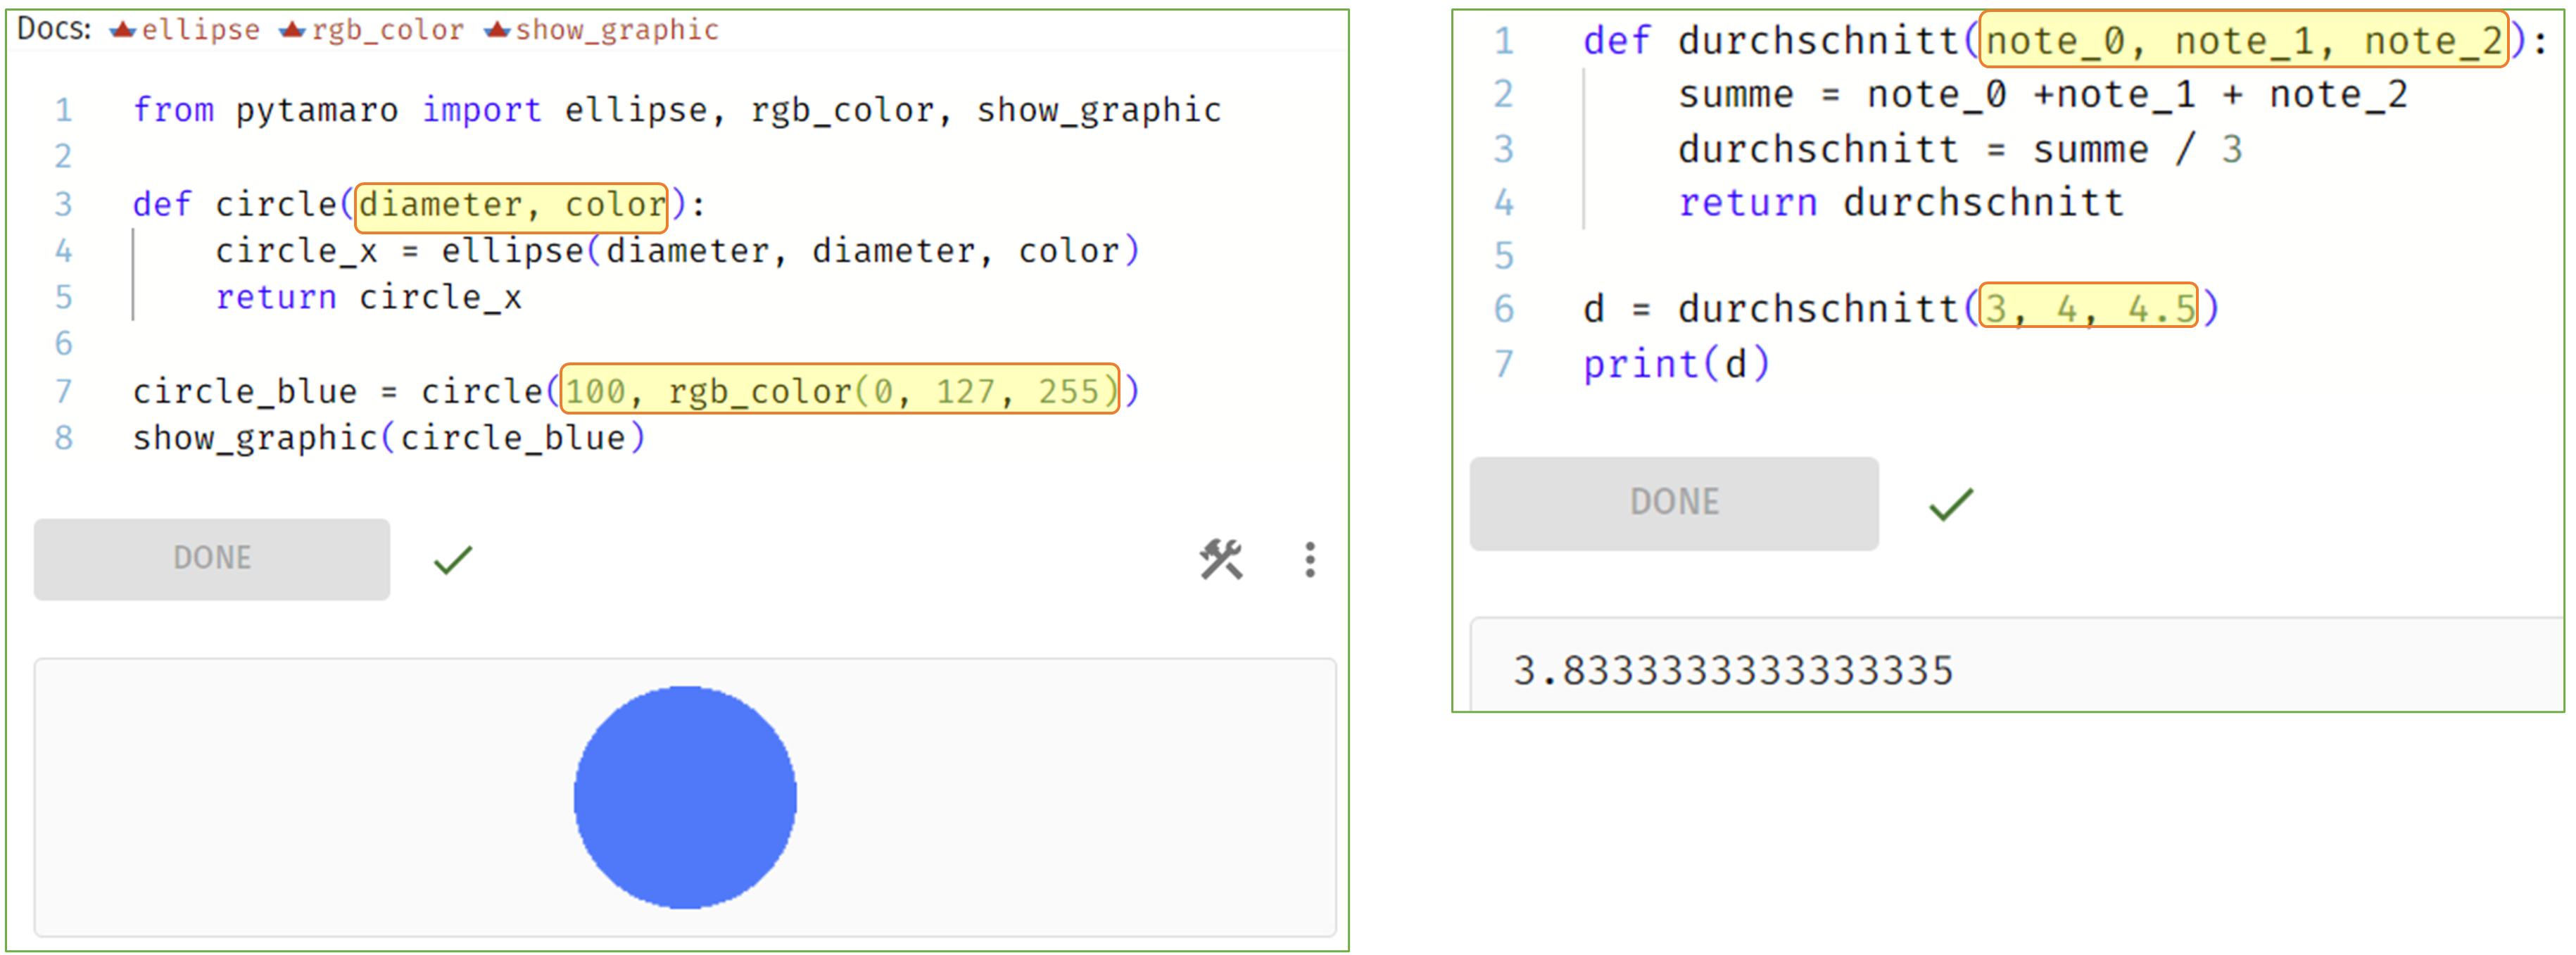
Task: Click the 'durchschnitt = summe / 3' line
Action: click(1960, 149)
